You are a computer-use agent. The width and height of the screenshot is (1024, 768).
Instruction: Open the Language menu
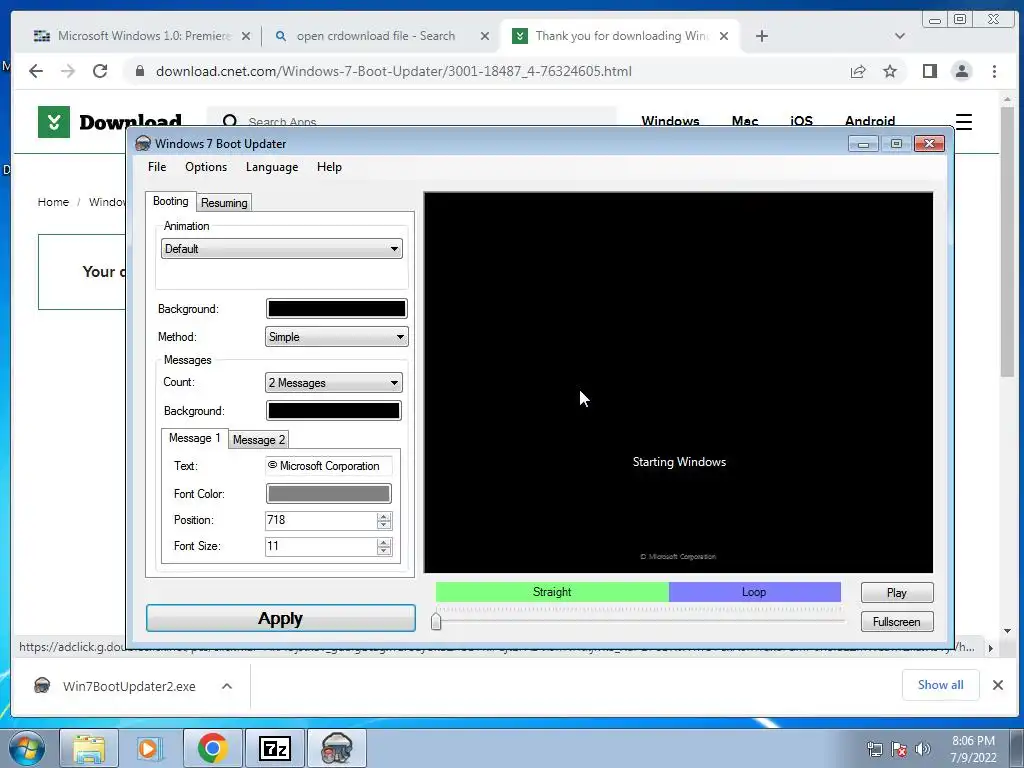coord(272,167)
